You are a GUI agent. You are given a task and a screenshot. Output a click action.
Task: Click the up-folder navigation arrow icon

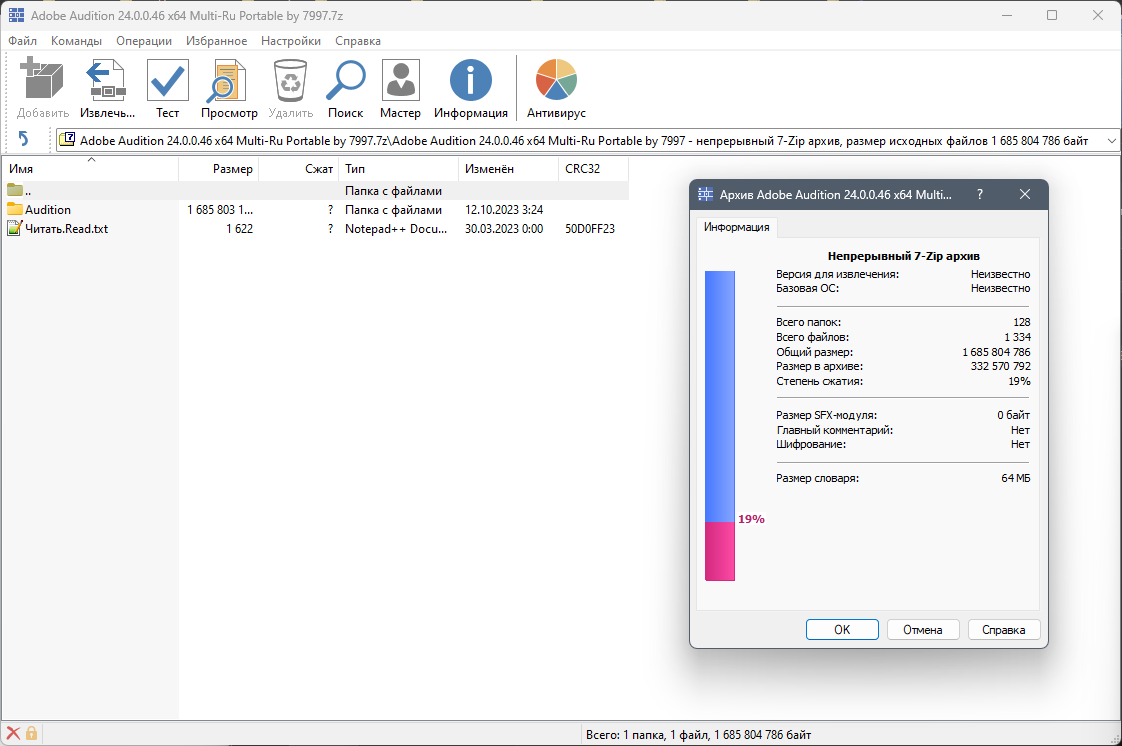tap(25, 140)
